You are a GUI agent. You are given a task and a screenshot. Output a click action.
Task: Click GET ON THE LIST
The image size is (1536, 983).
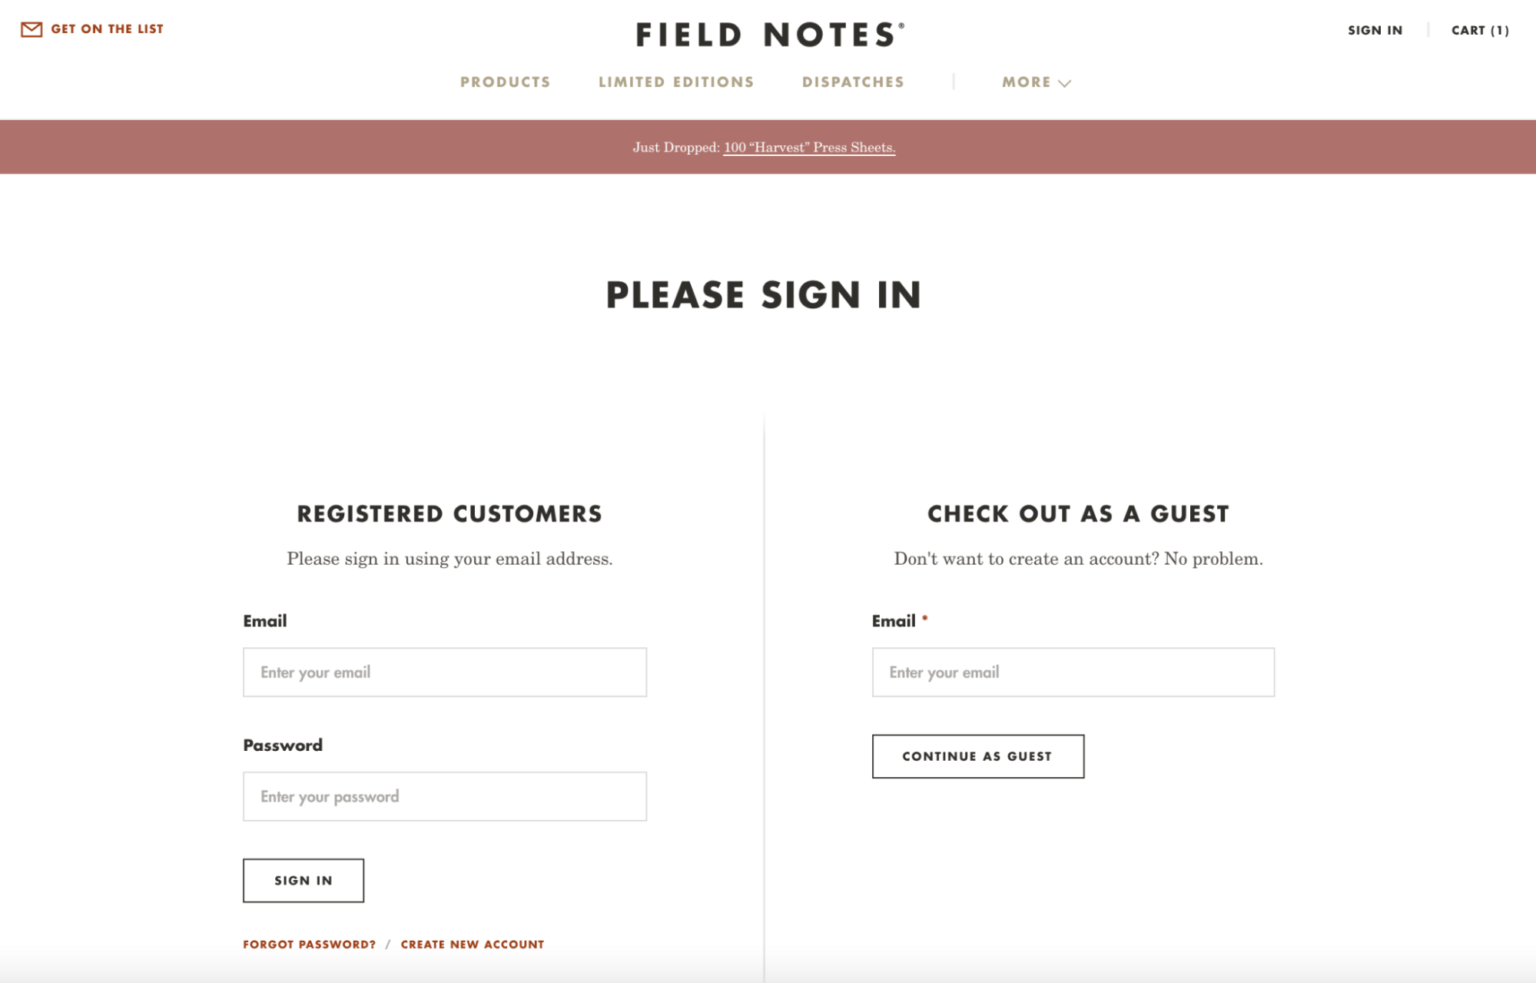[106, 28]
